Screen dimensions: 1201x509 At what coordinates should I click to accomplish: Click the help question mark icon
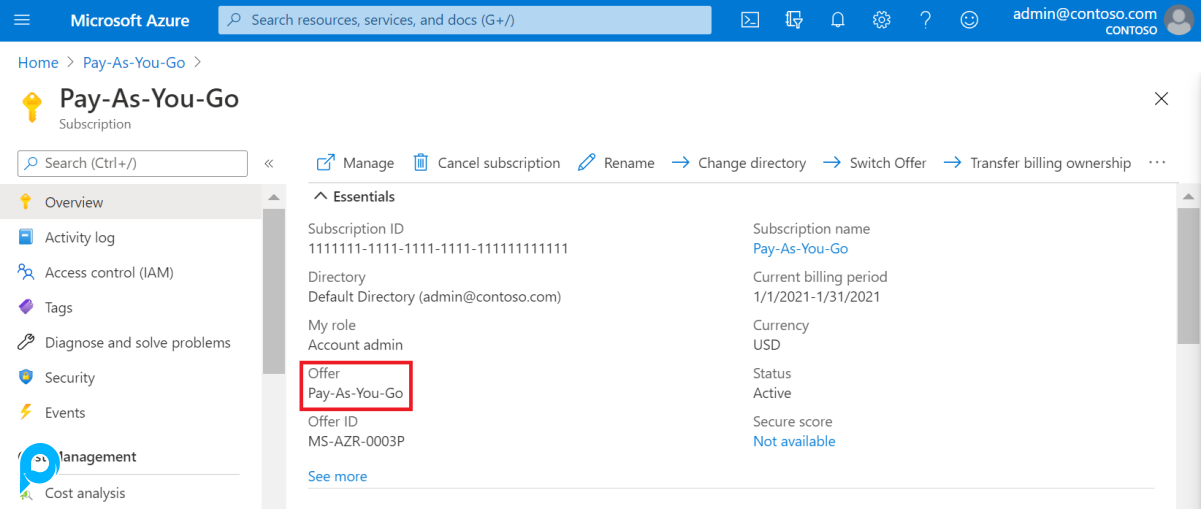925,20
